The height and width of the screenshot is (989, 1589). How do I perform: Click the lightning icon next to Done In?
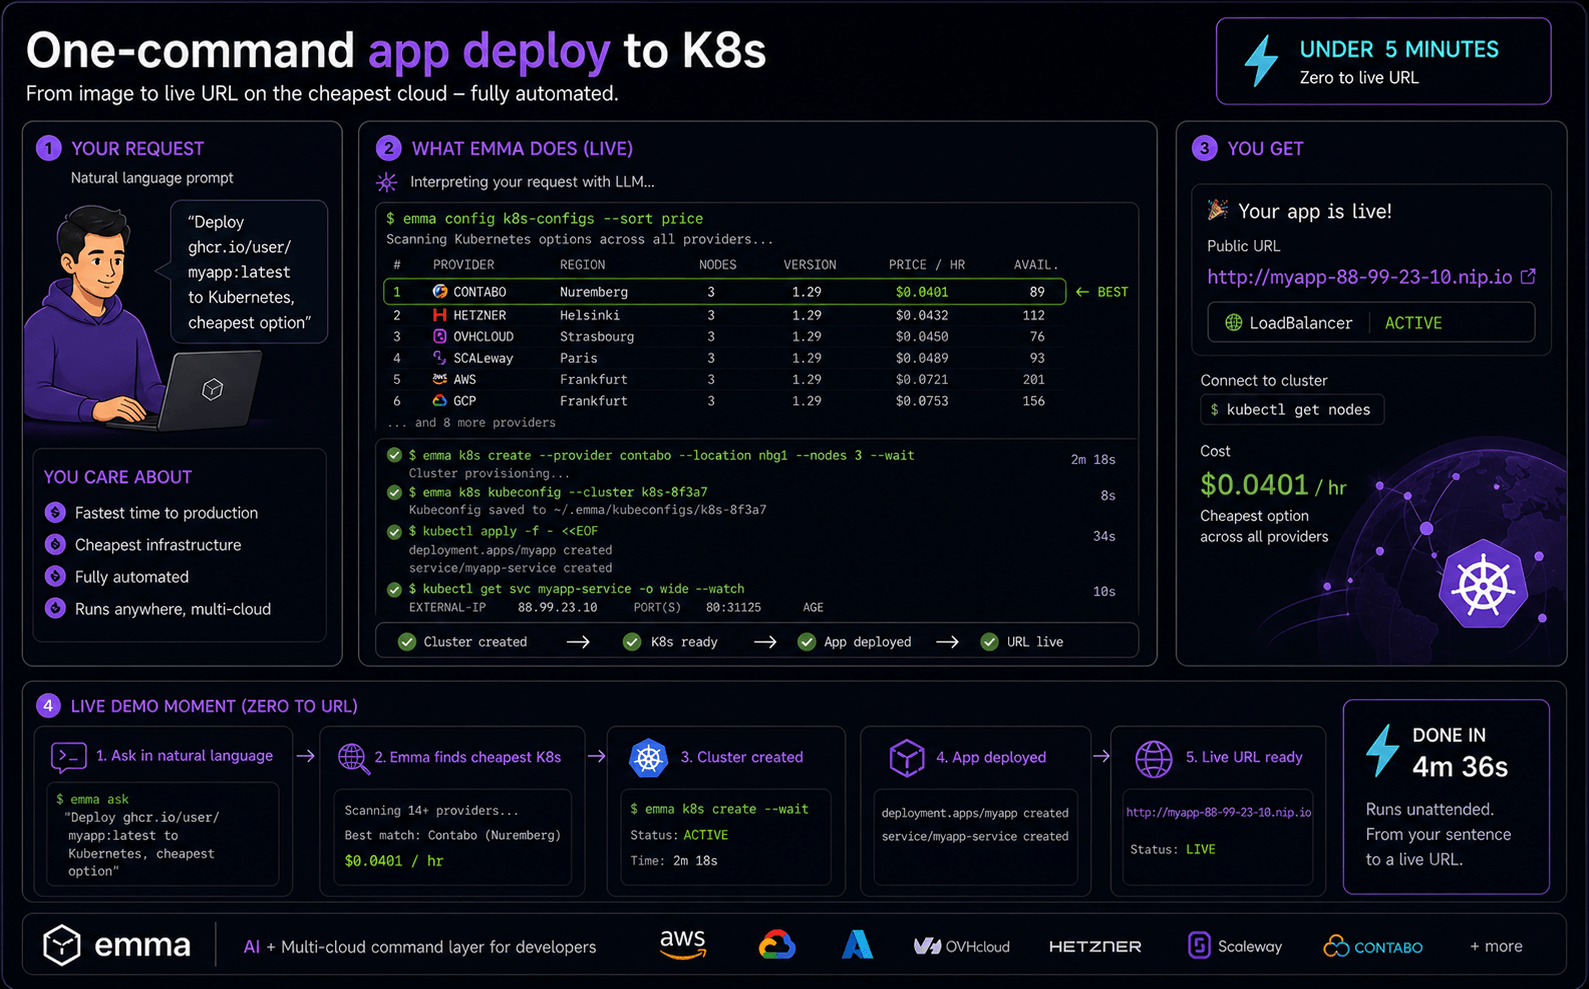click(1383, 751)
